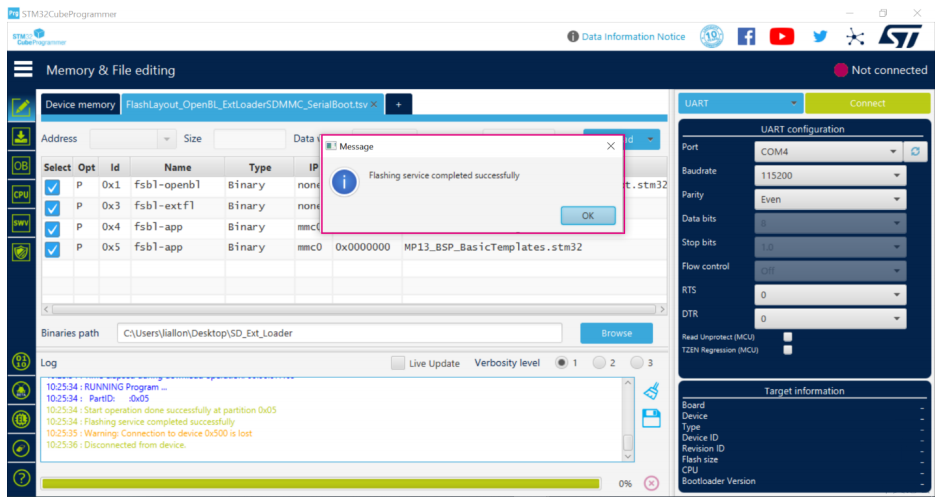Click the Size input field
The image size is (939, 503).
(250, 139)
